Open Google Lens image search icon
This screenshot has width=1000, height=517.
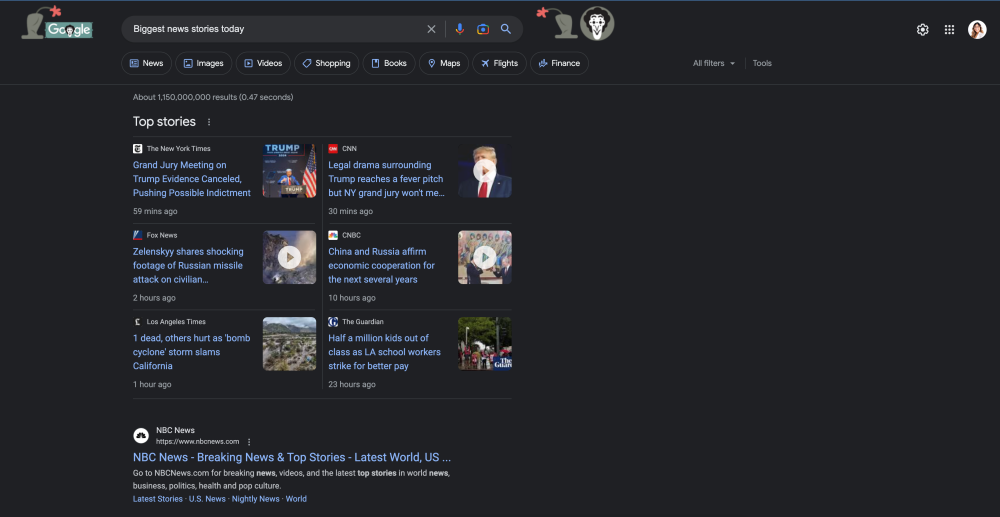pyautogui.click(x=483, y=29)
